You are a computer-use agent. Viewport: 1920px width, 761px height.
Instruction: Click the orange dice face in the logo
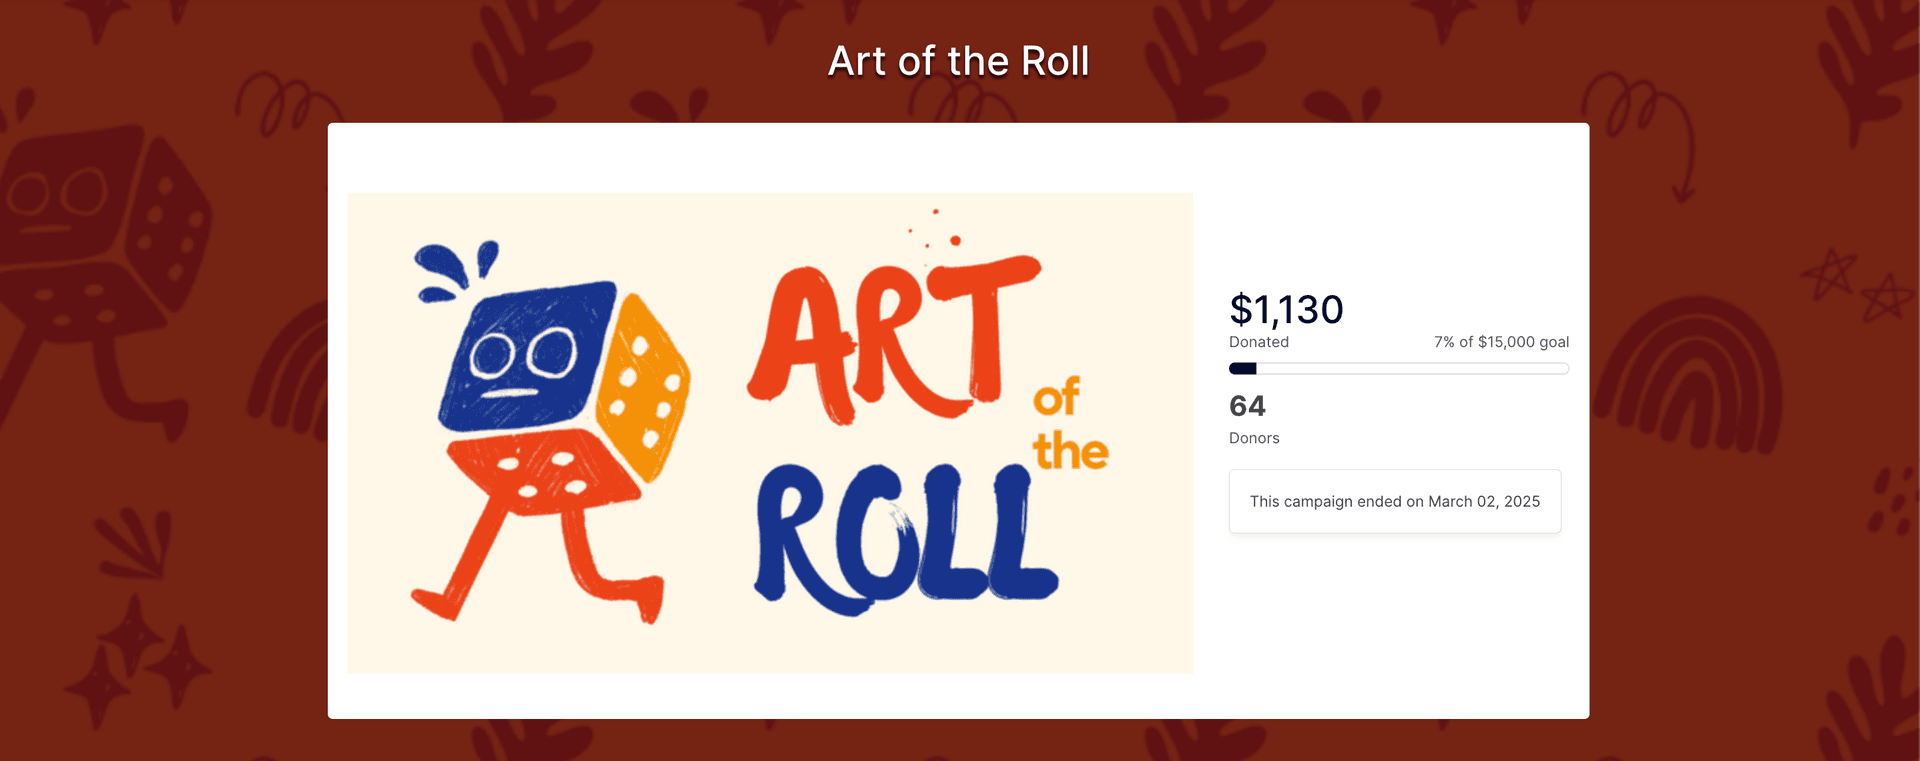click(643, 385)
